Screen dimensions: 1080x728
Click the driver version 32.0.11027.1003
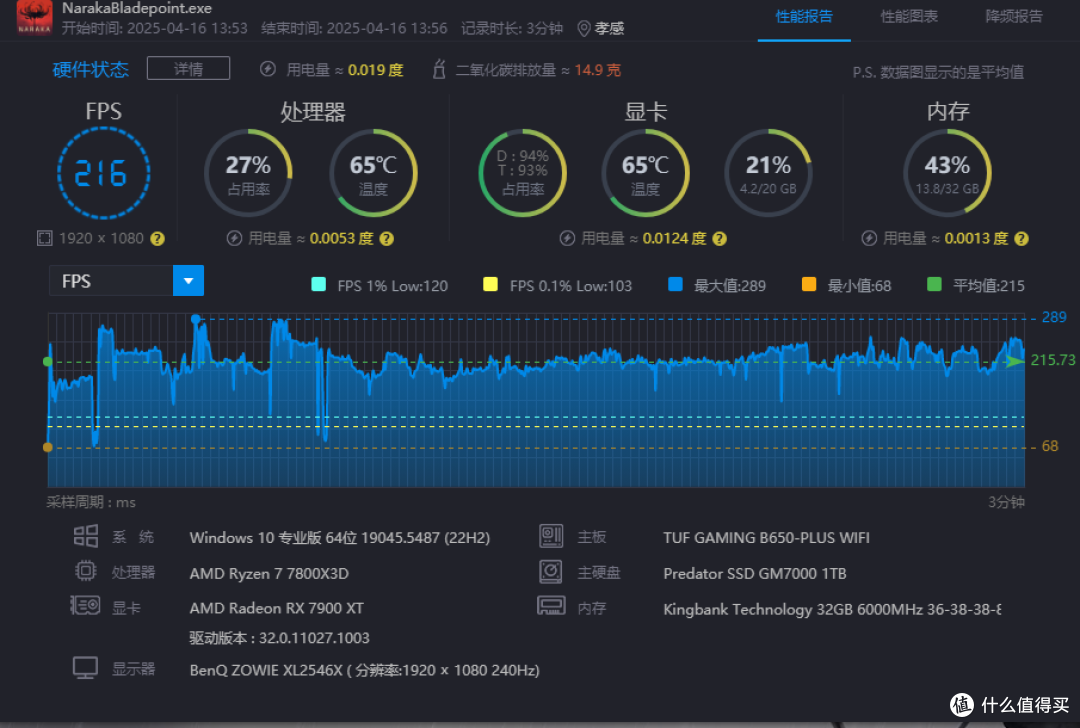click(314, 638)
